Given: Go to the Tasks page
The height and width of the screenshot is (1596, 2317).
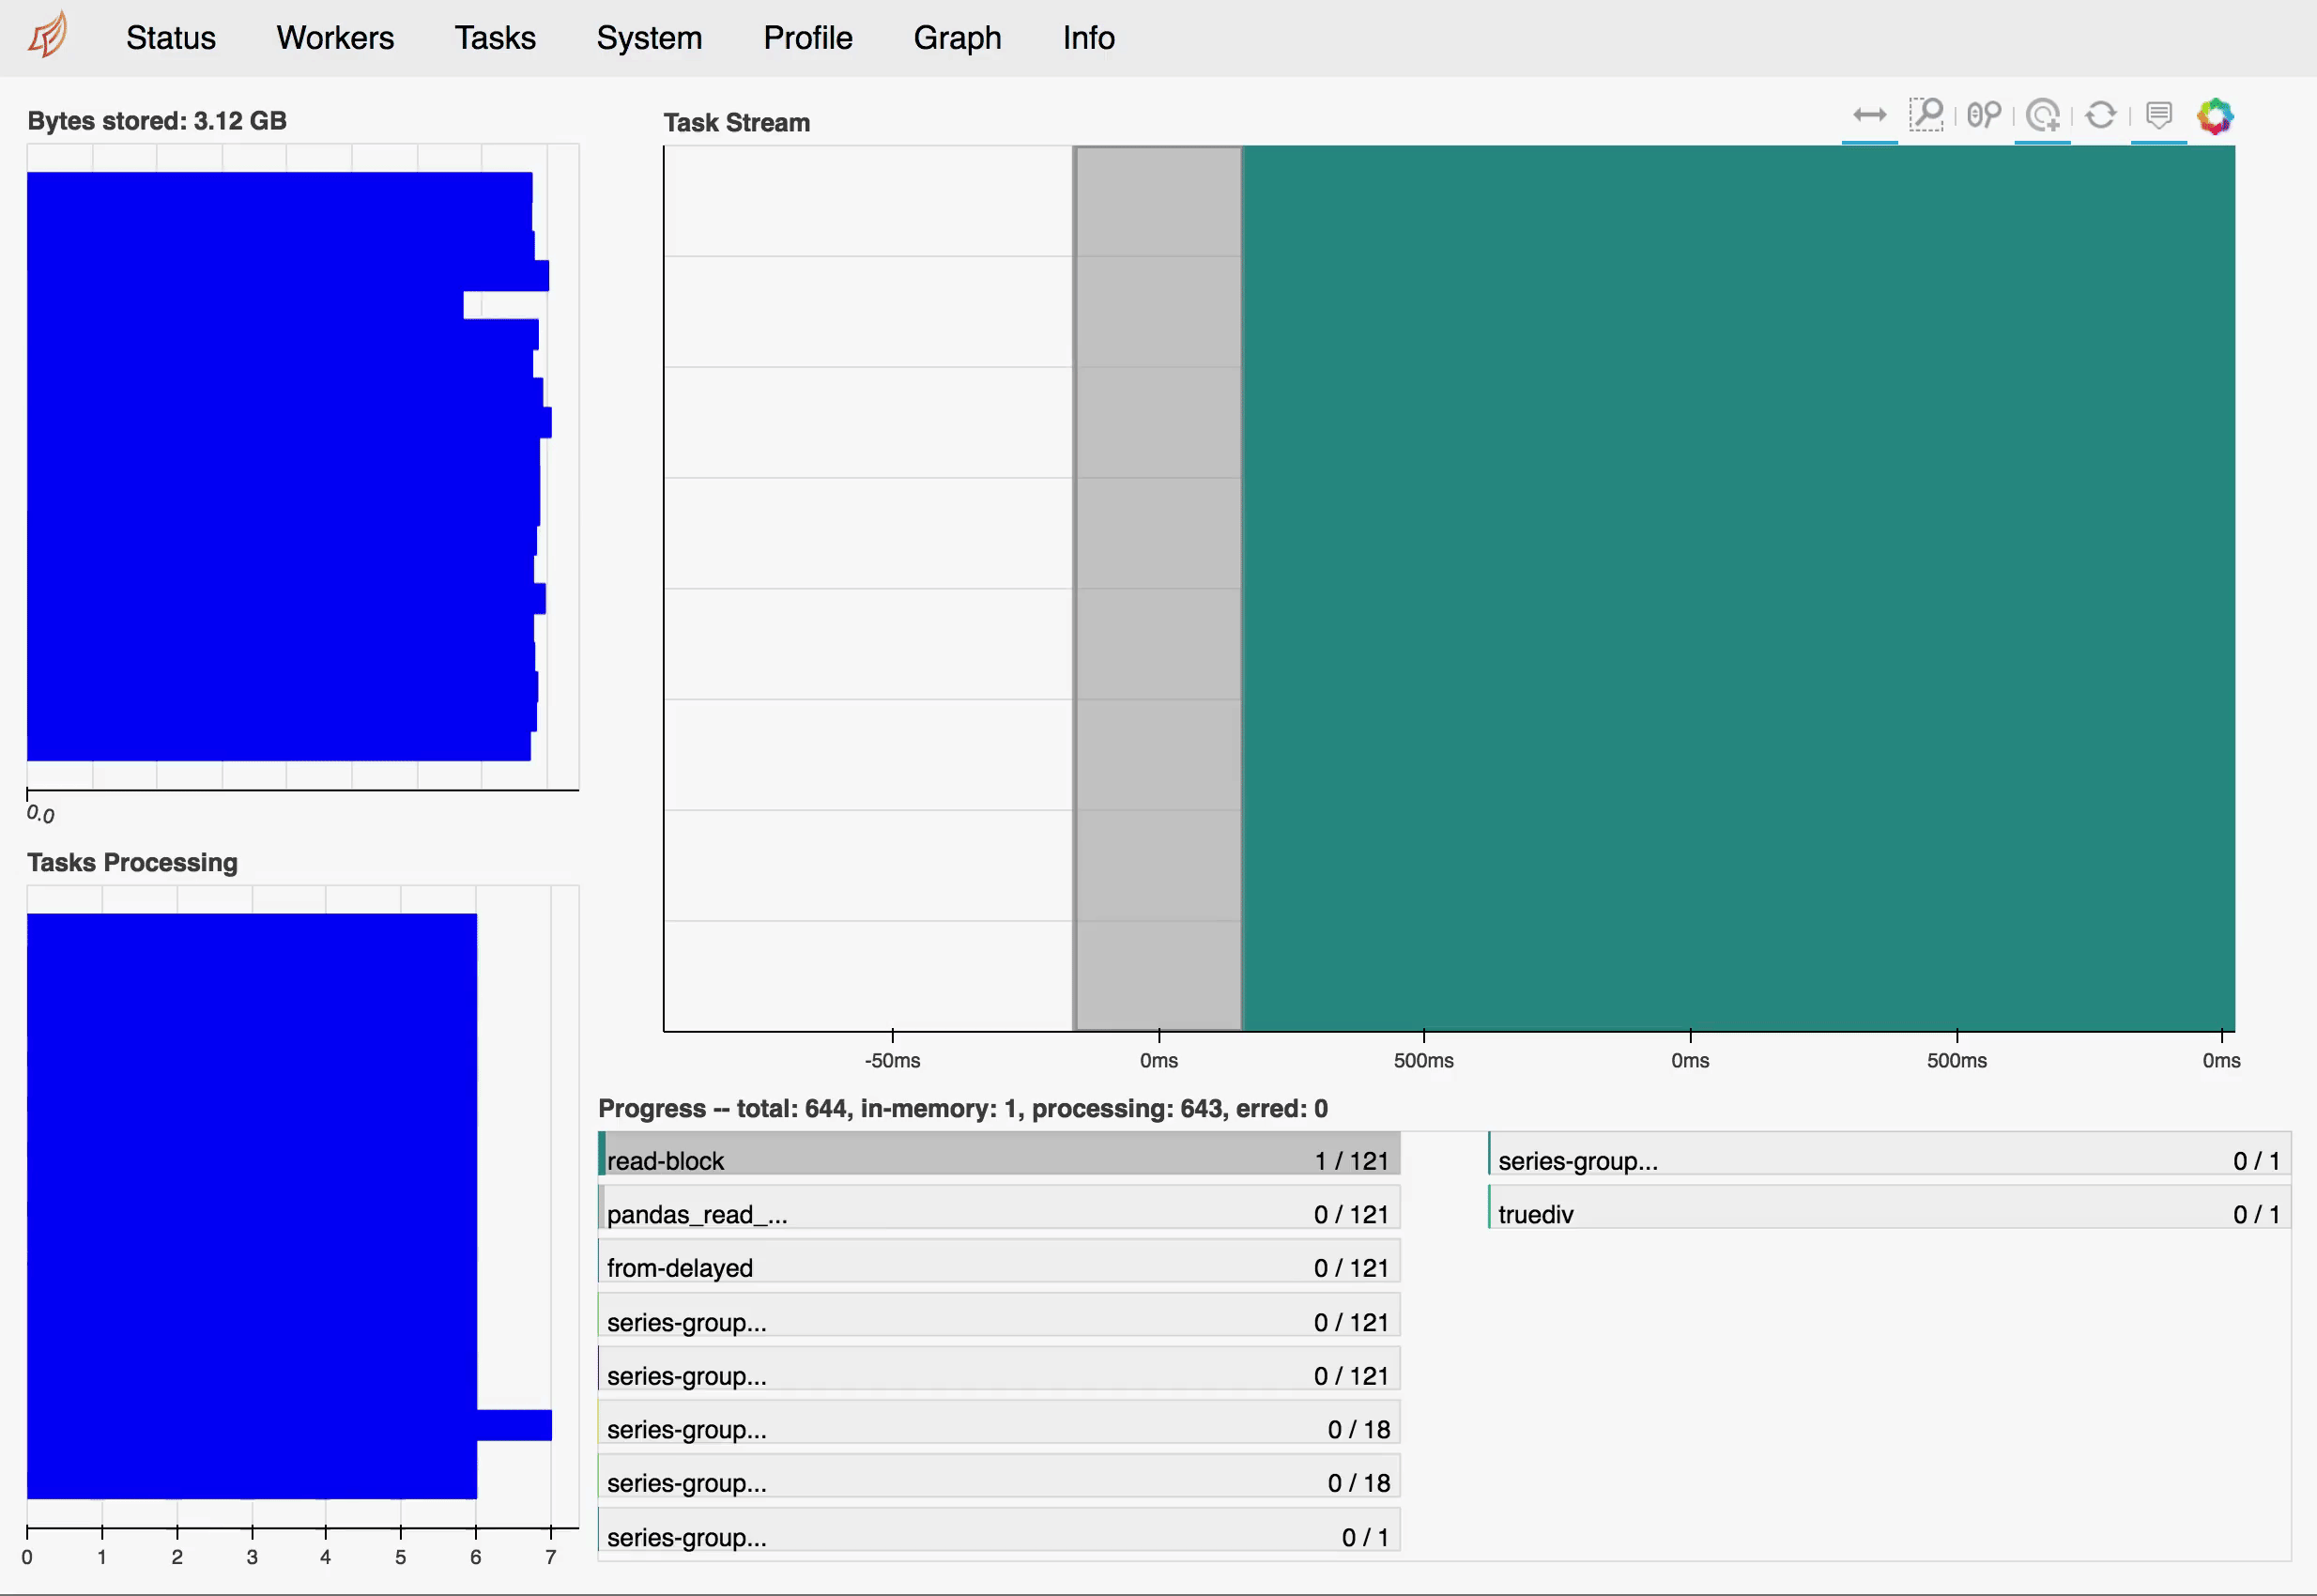Looking at the screenshot, I should click(495, 38).
